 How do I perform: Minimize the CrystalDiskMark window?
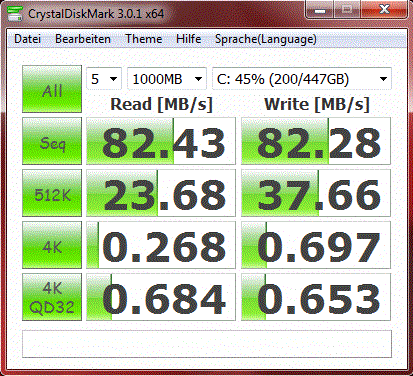click(x=320, y=10)
